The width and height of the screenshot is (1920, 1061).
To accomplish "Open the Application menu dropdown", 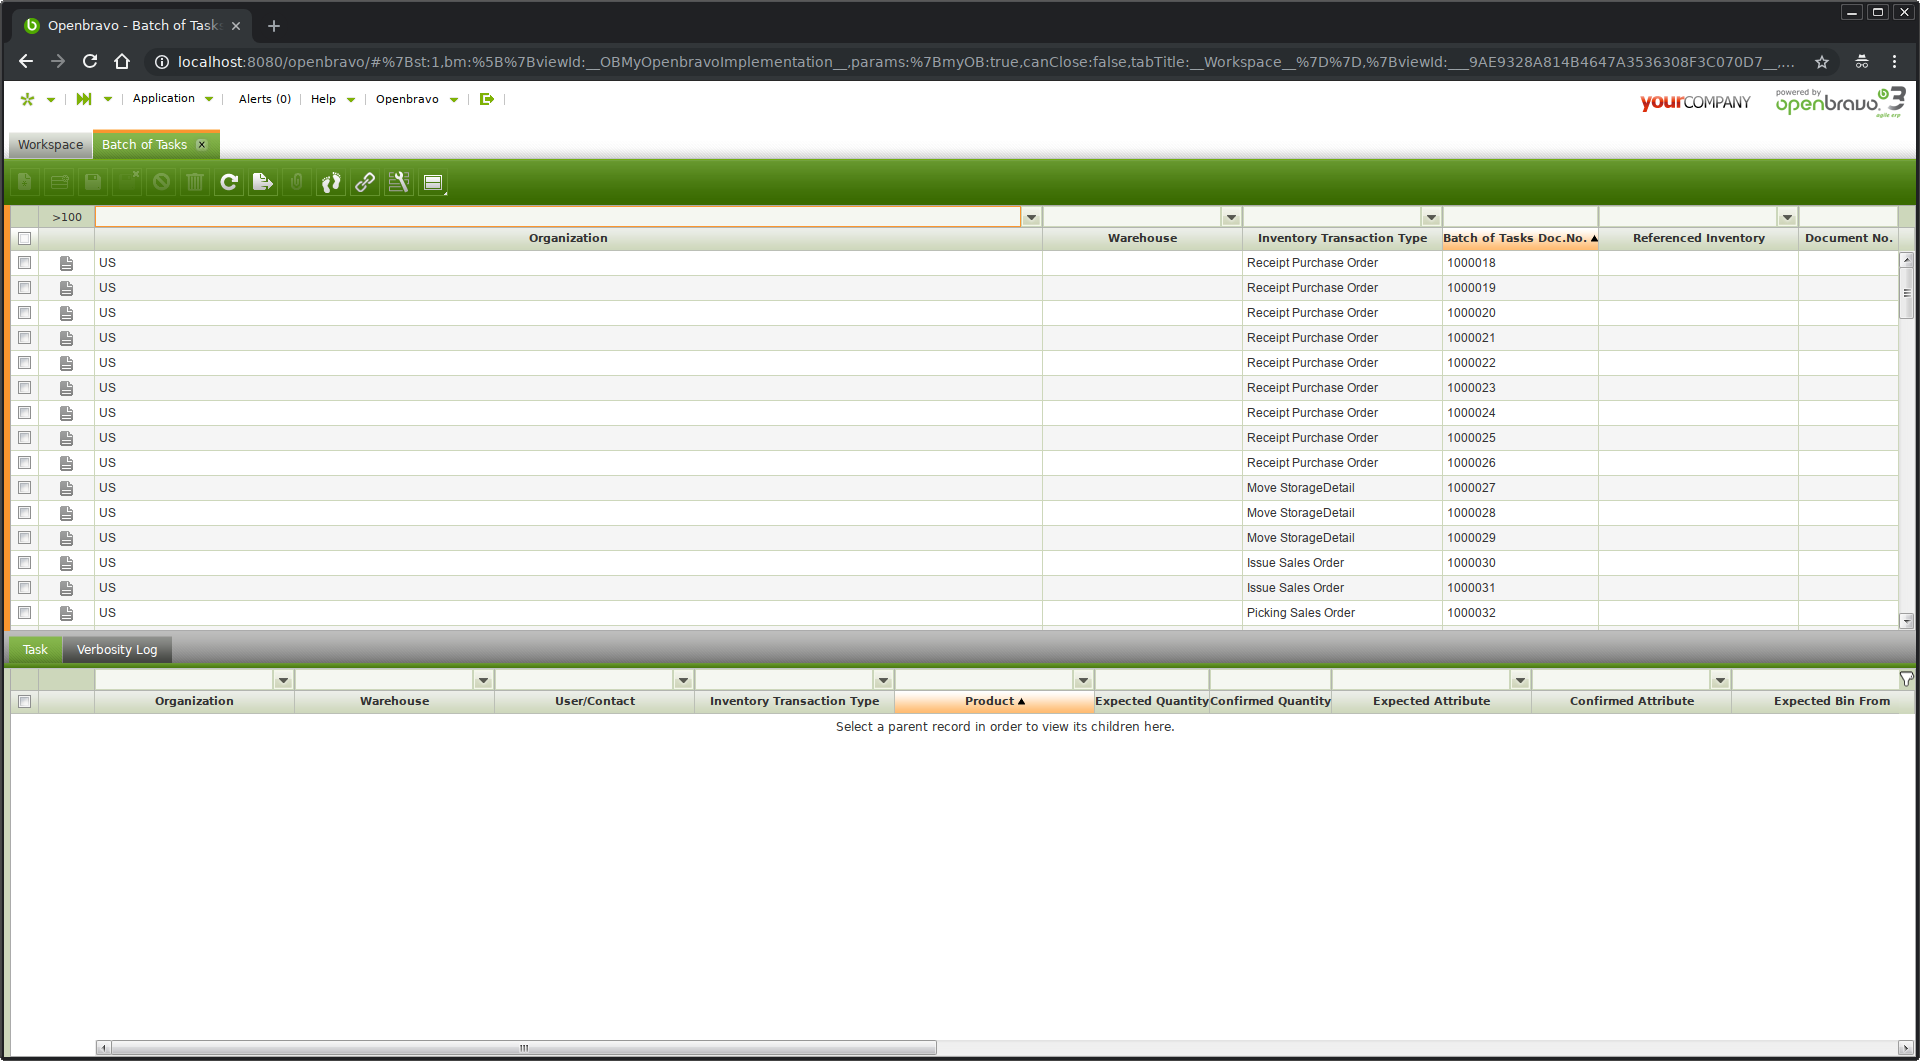I will point(173,99).
